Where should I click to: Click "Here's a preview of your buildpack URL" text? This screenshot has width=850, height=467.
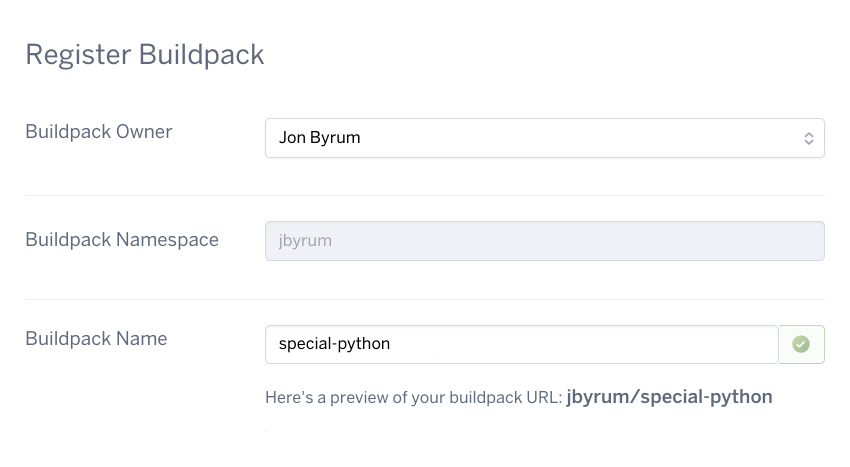click(x=414, y=398)
